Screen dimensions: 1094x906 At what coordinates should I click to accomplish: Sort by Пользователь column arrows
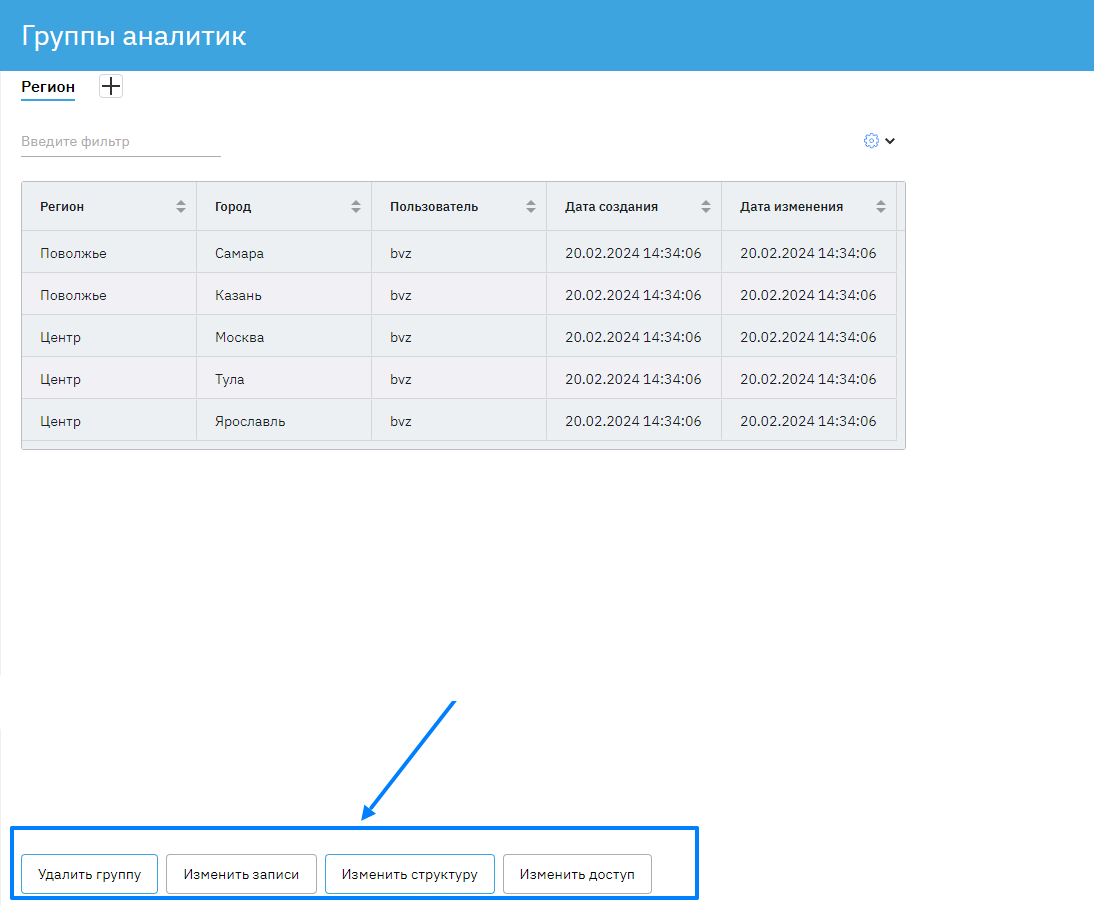pos(531,207)
